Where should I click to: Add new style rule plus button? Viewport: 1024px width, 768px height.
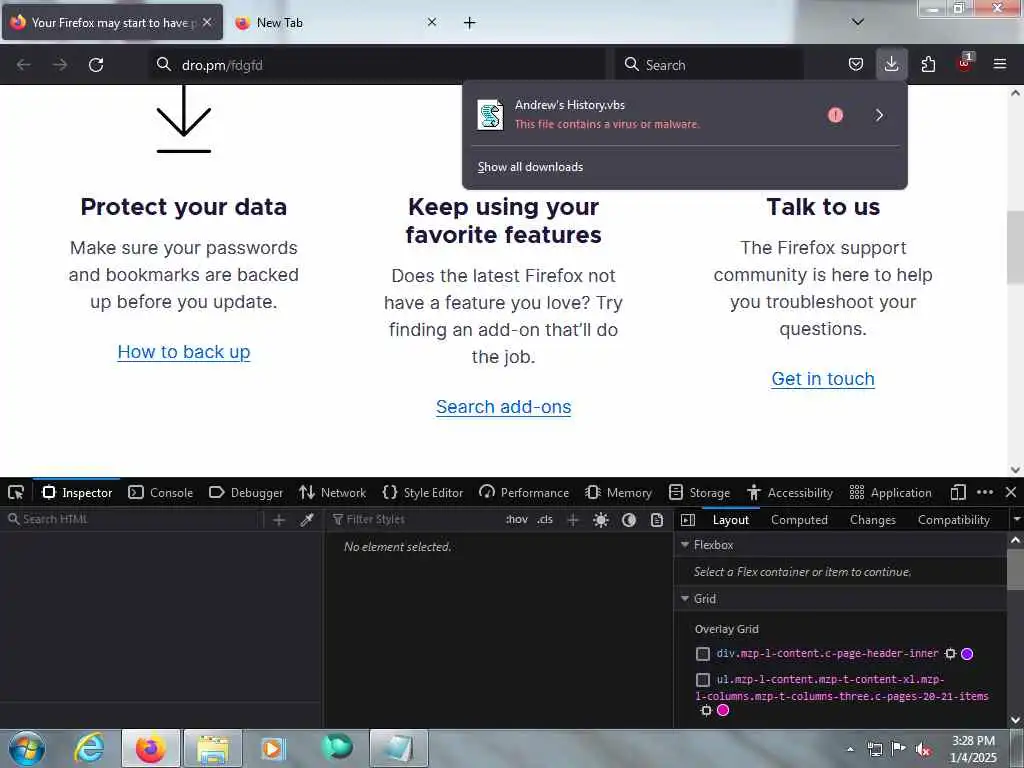pos(573,520)
